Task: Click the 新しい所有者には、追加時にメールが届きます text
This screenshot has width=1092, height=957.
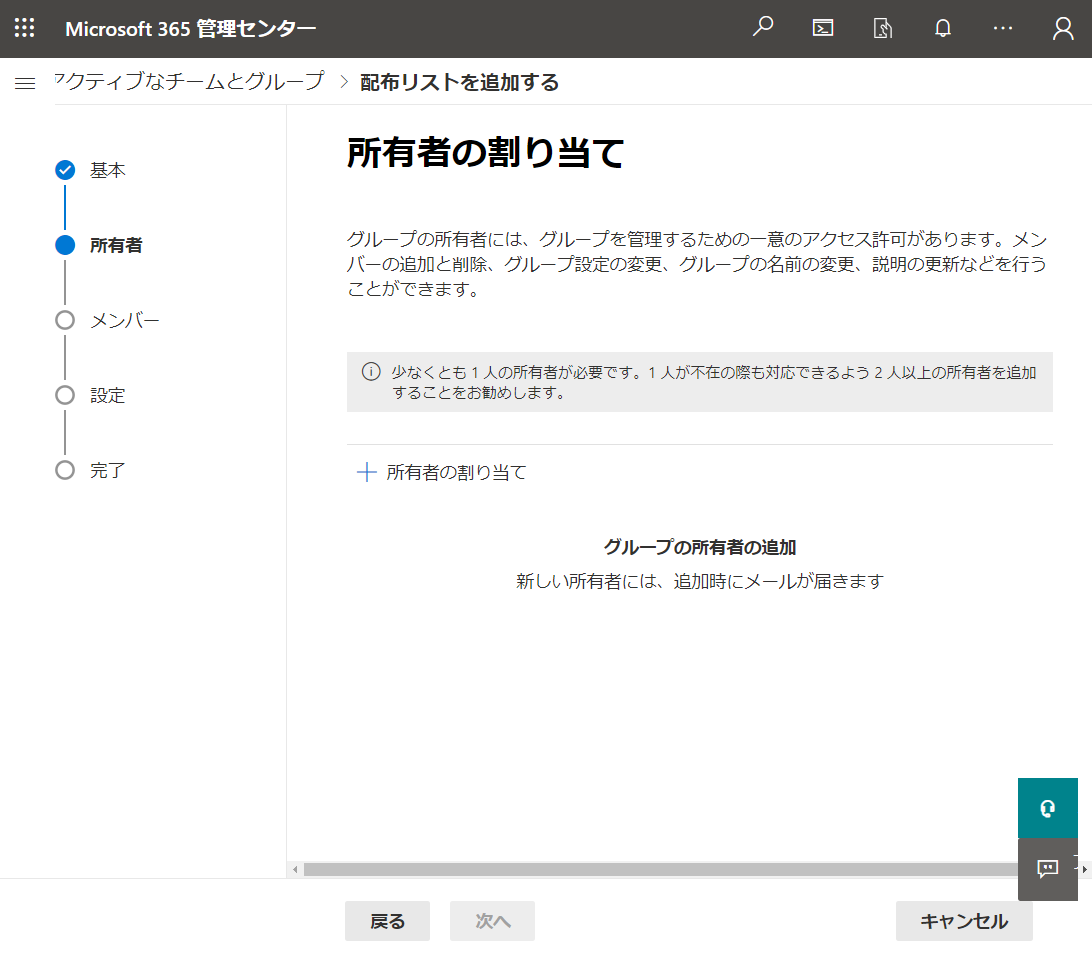Action: click(x=700, y=581)
